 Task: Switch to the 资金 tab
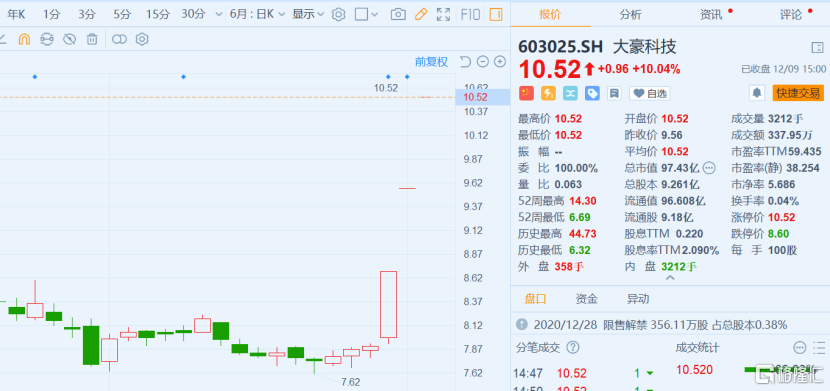(x=587, y=299)
